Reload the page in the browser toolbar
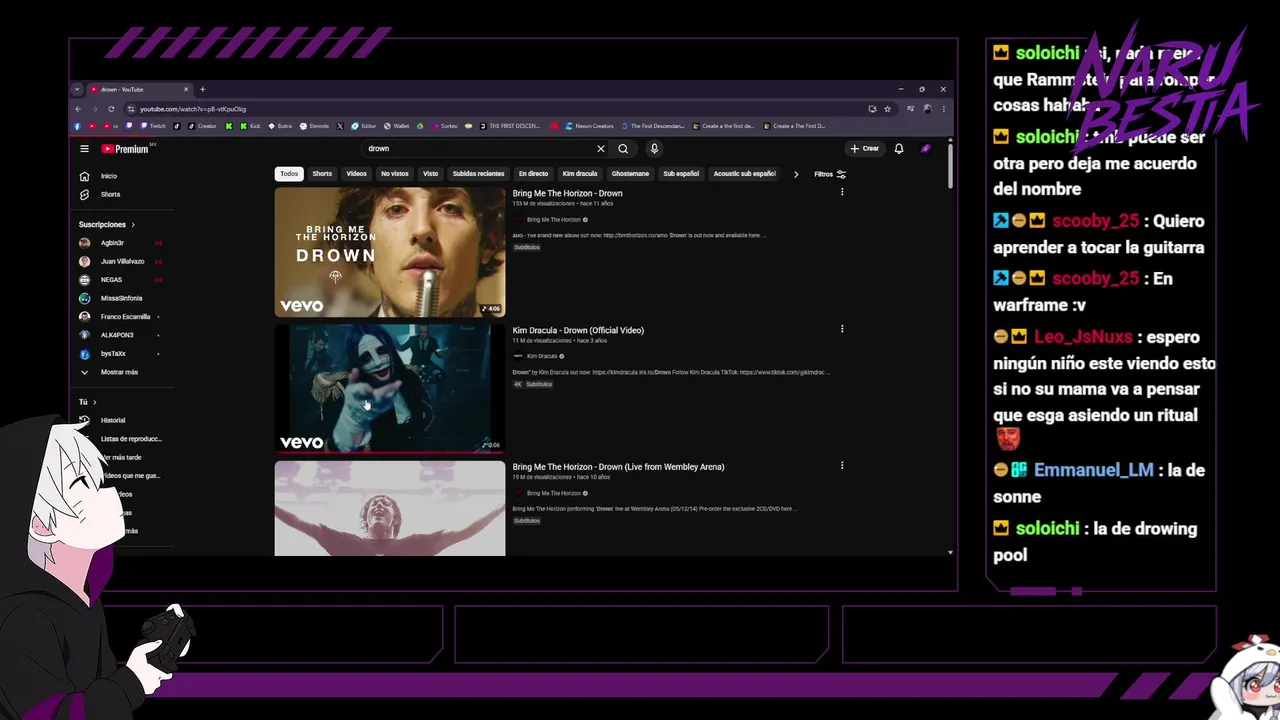 click(111, 109)
